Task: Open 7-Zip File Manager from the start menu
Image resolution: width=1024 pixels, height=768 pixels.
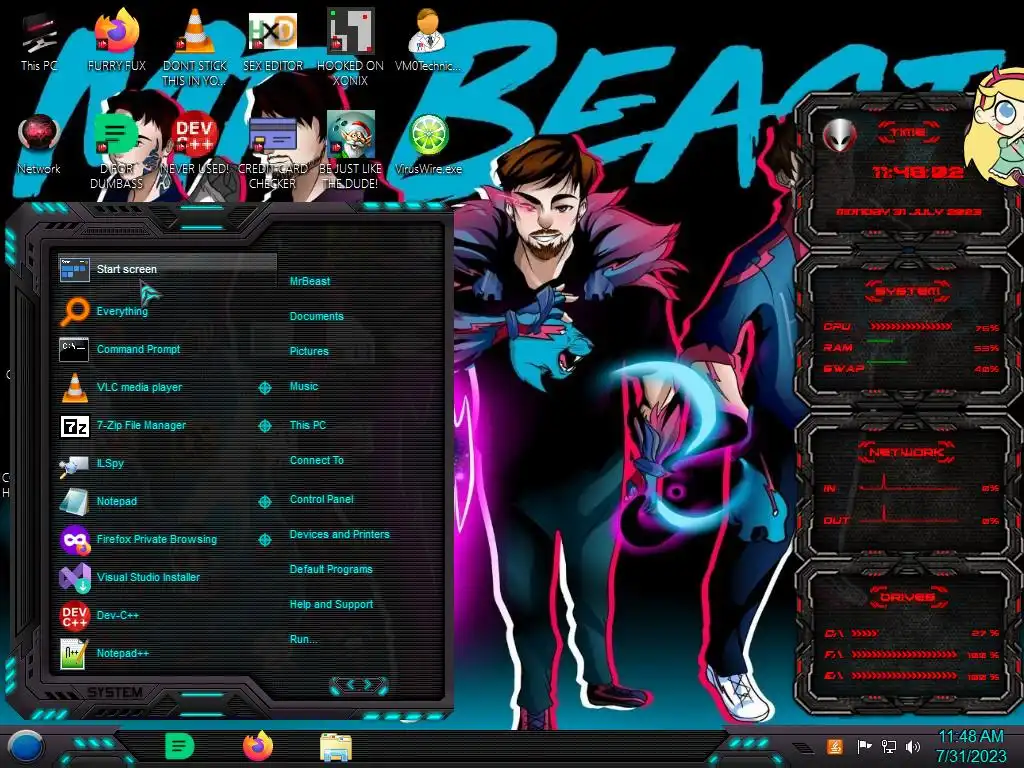Action: pyautogui.click(x=140, y=425)
